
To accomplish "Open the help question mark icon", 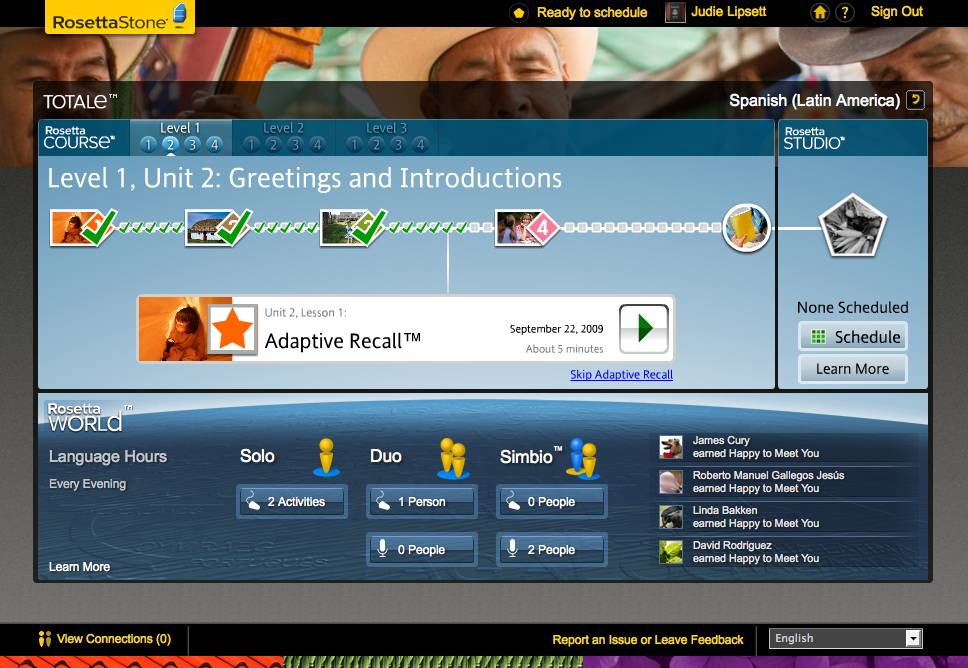I will [845, 12].
